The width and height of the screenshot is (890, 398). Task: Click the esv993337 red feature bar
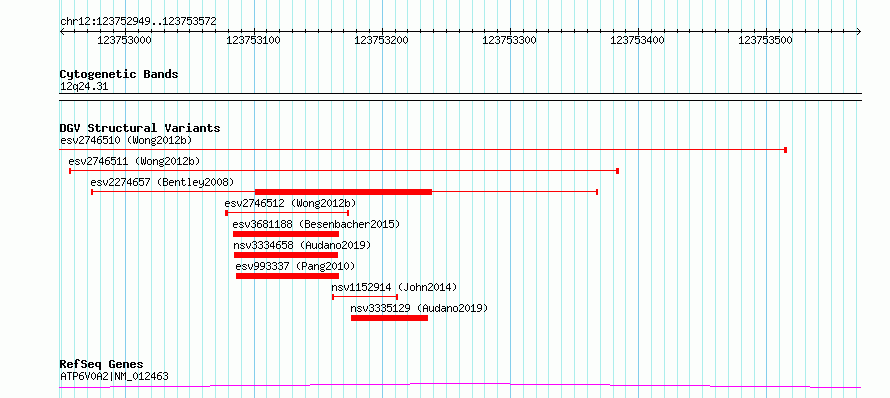pos(288,276)
